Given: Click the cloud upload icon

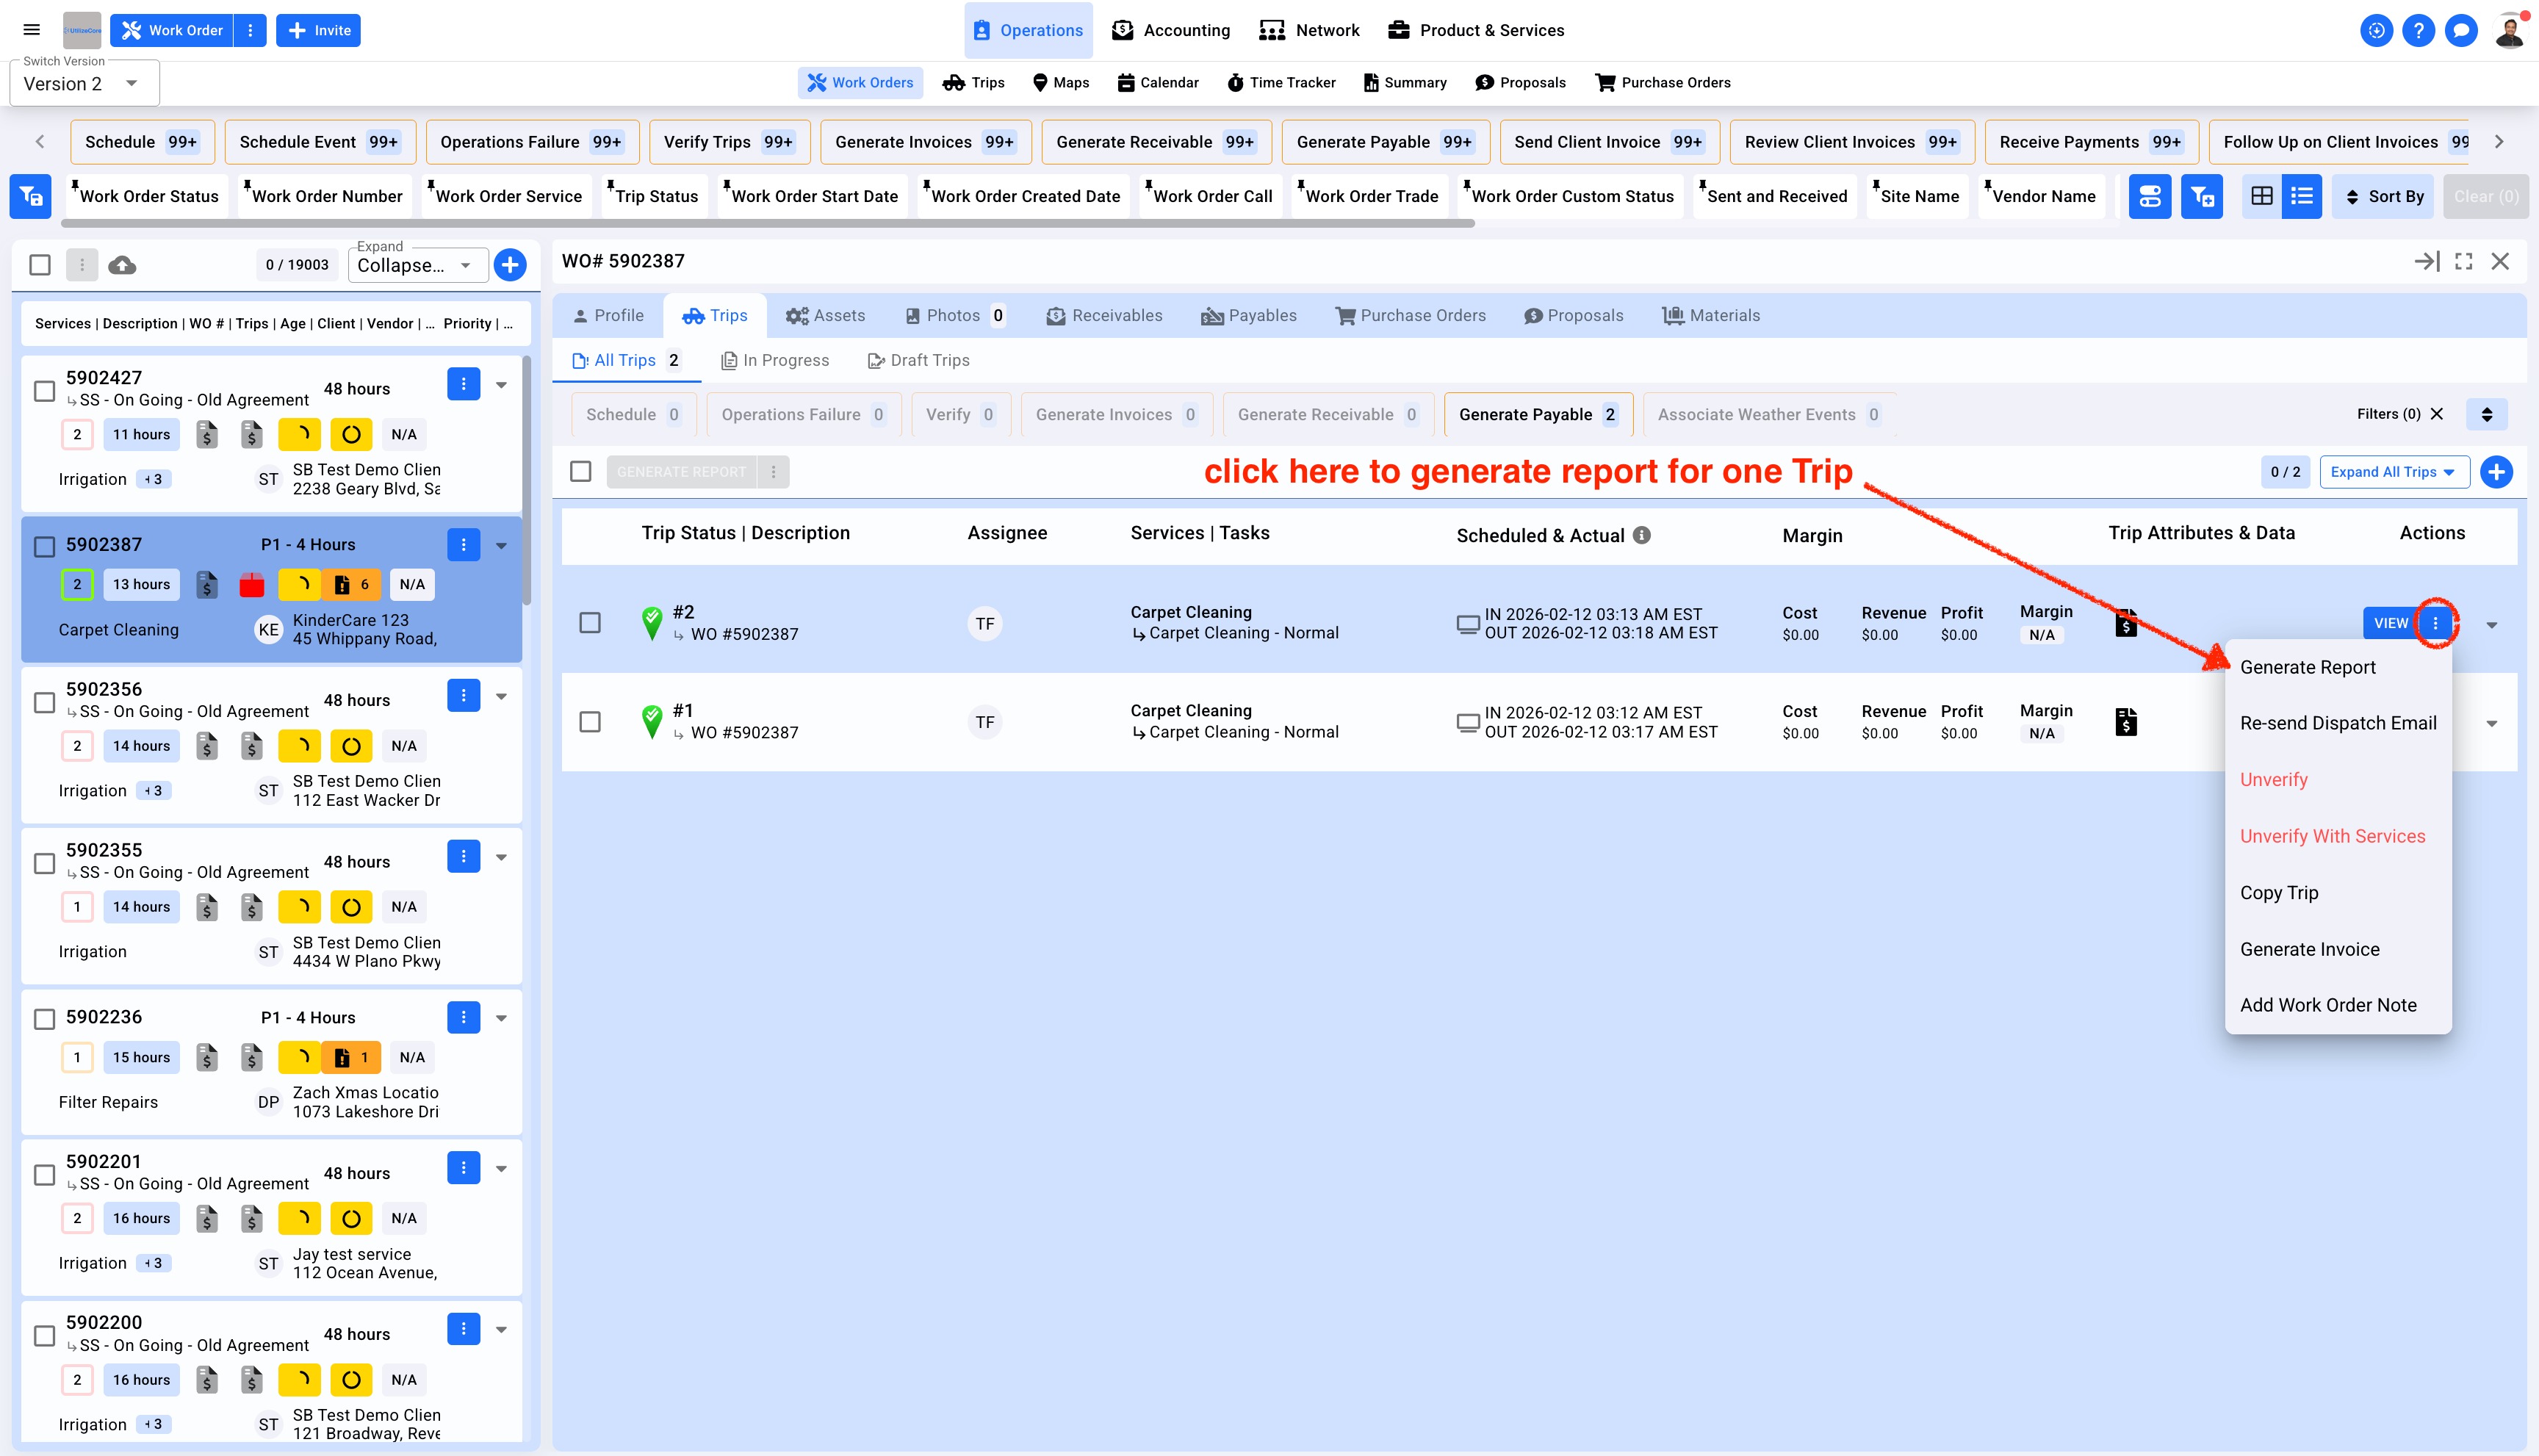Looking at the screenshot, I should pyautogui.click(x=122, y=265).
